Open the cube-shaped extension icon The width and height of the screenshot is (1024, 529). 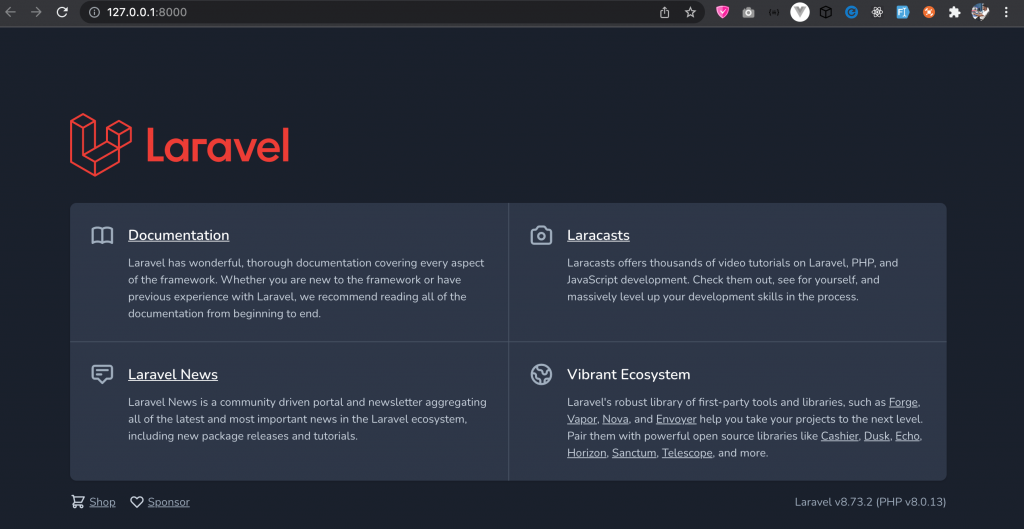825,12
